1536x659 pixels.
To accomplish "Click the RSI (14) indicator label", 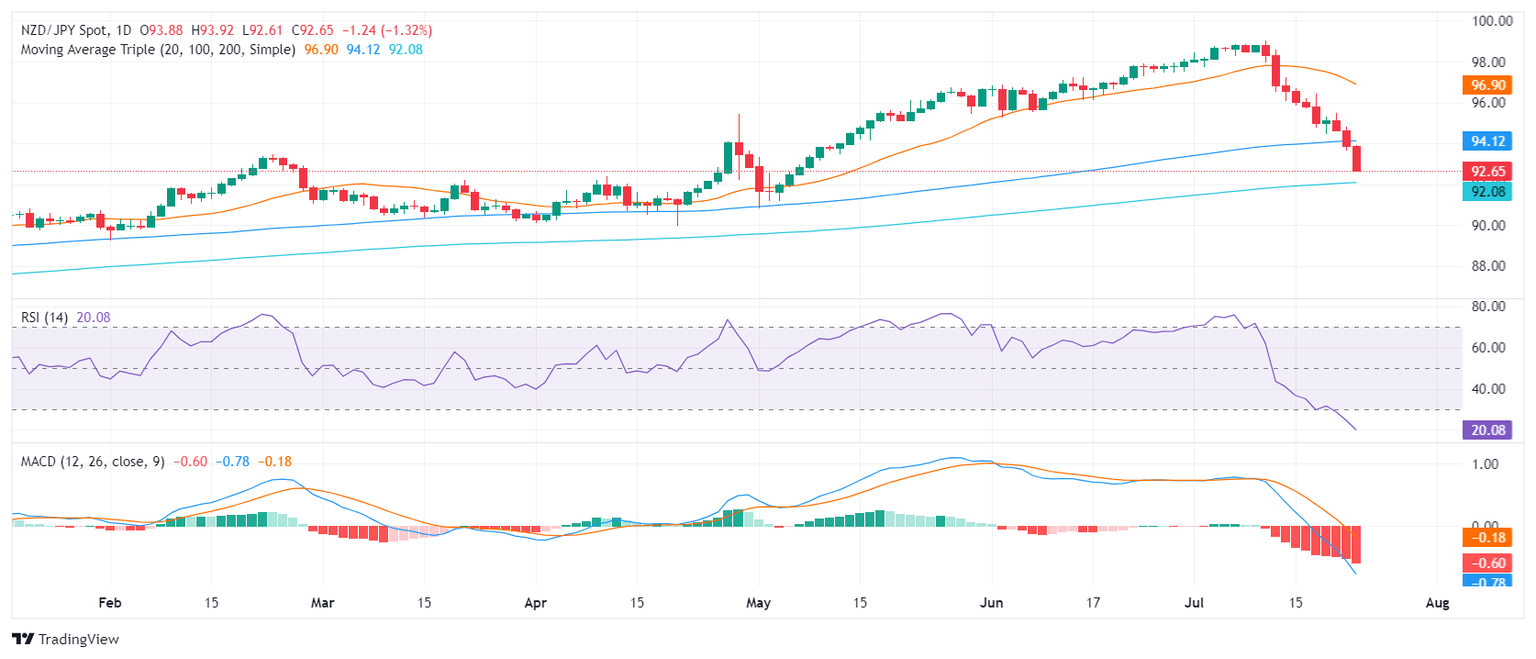I will pyautogui.click(x=45, y=317).
